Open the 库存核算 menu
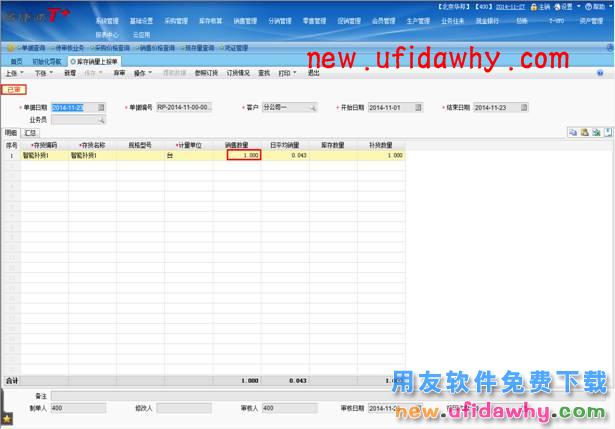The height and width of the screenshot is (429, 615). 211,21
